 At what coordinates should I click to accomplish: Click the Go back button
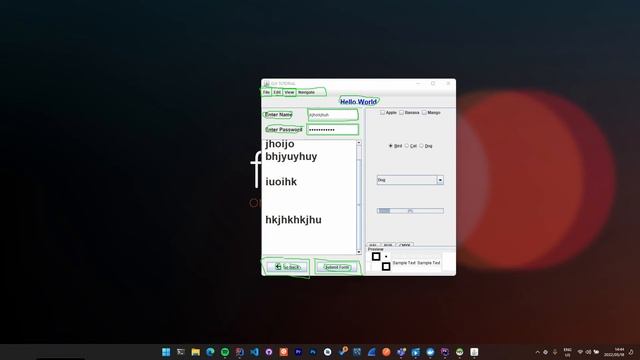point(287,267)
